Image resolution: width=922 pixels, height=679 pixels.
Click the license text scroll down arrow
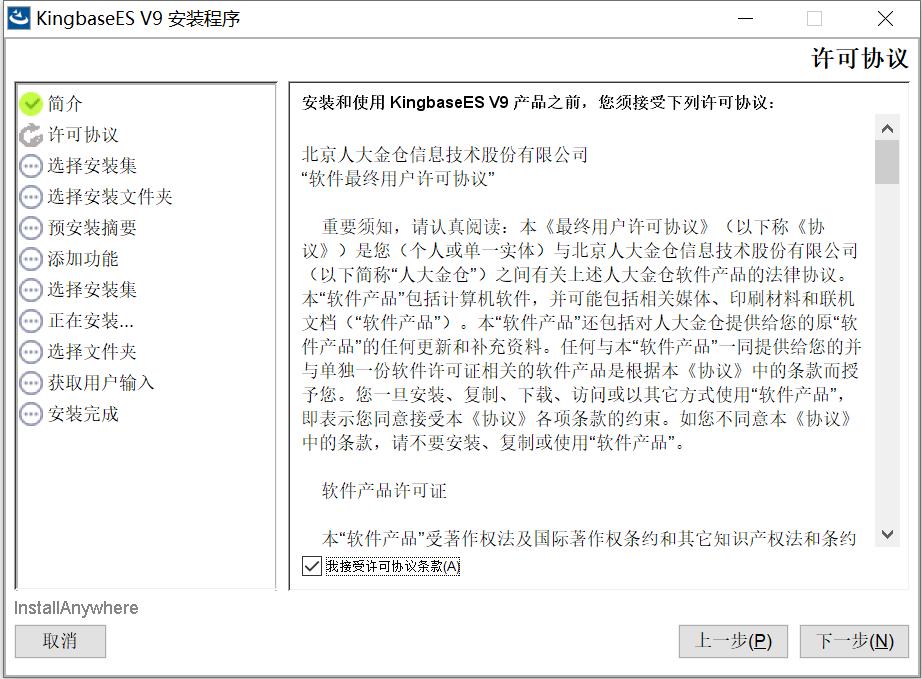click(x=887, y=534)
